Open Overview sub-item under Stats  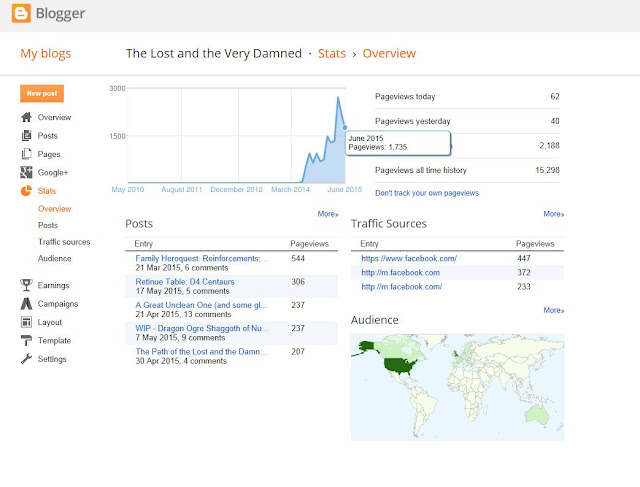click(55, 209)
